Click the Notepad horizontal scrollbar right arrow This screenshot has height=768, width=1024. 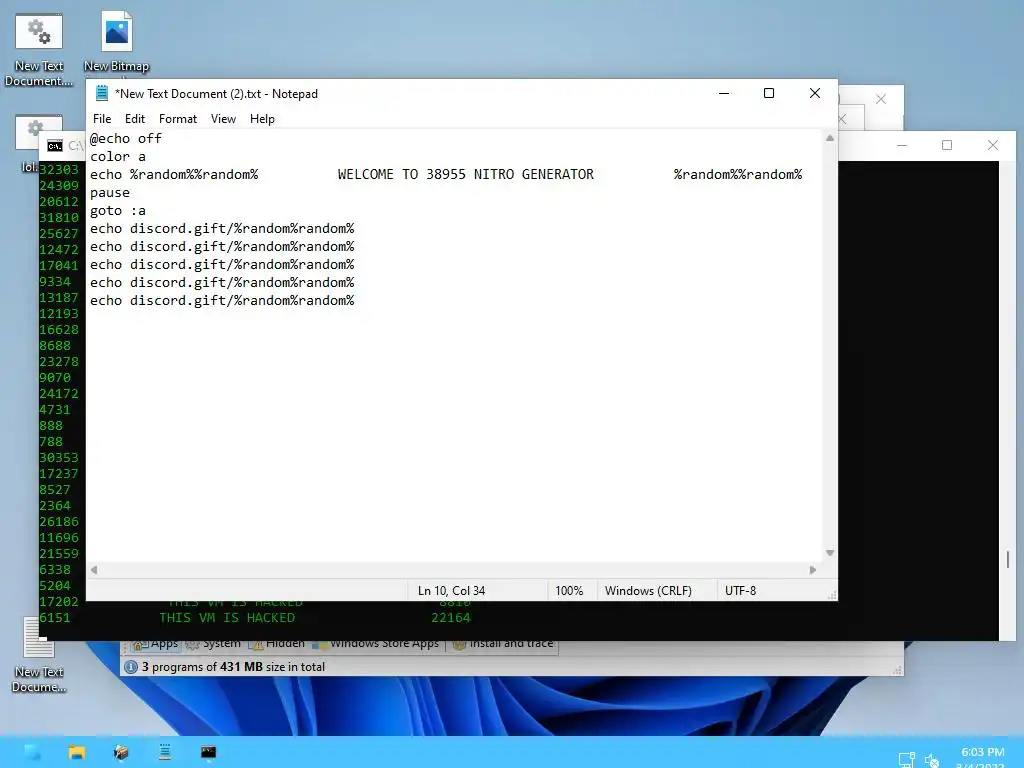click(812, 570)
